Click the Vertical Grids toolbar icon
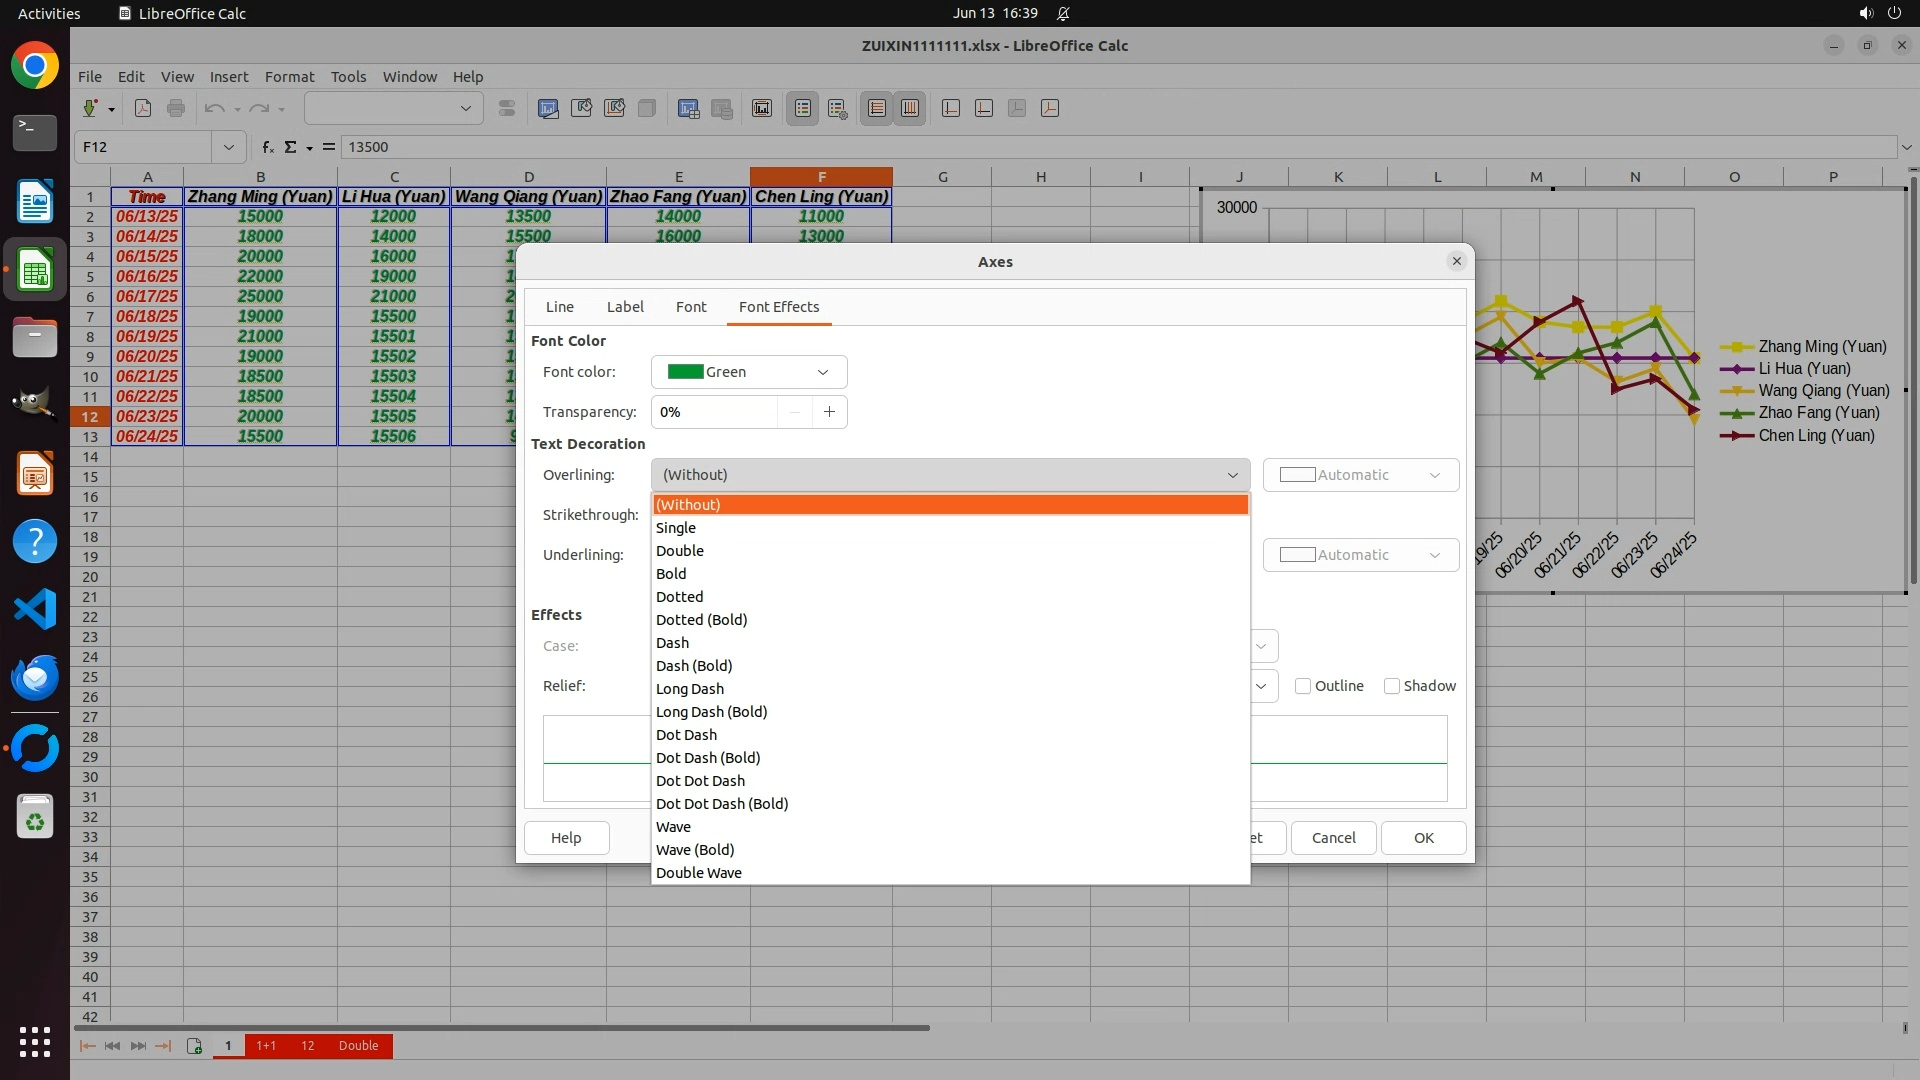This screenshot has width=1920, height=1080. 910,108
